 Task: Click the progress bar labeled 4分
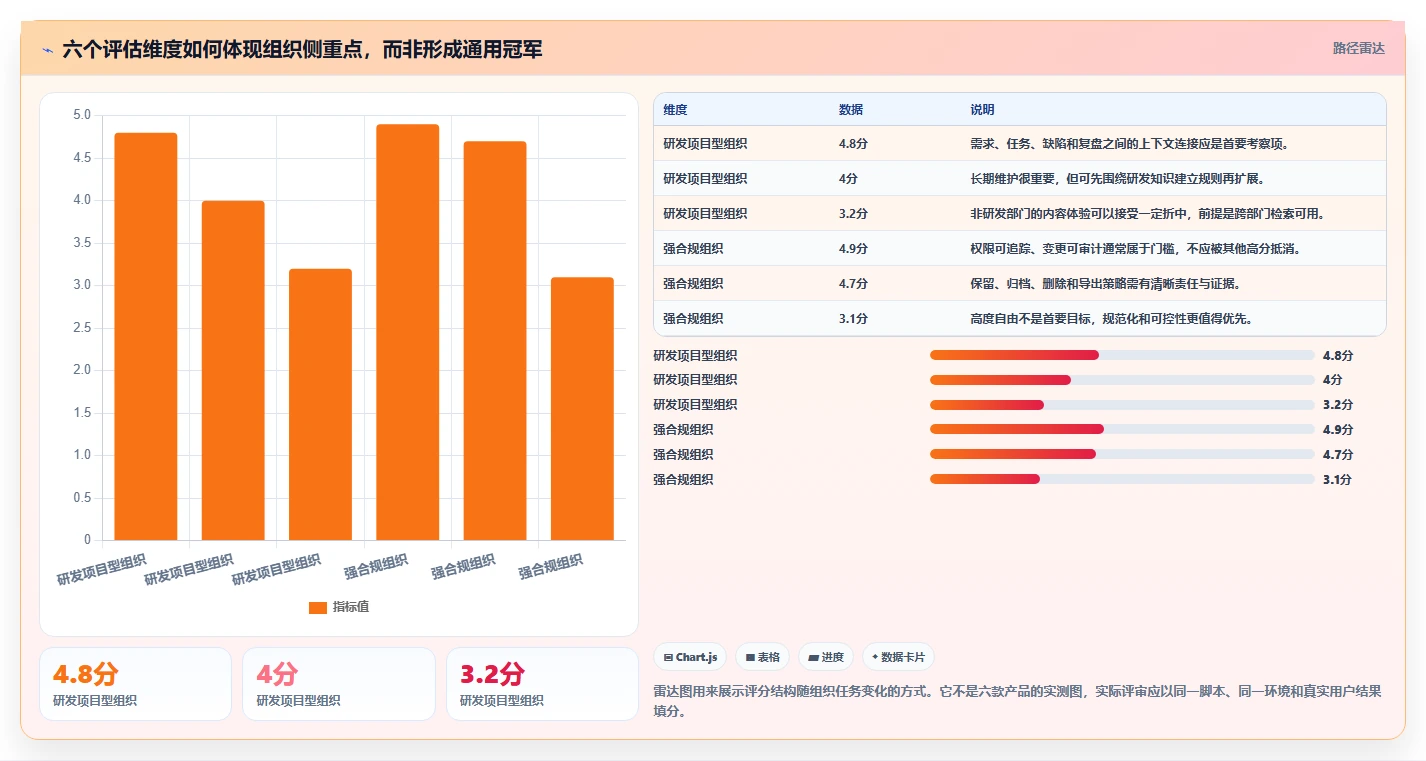point(1122,380)
